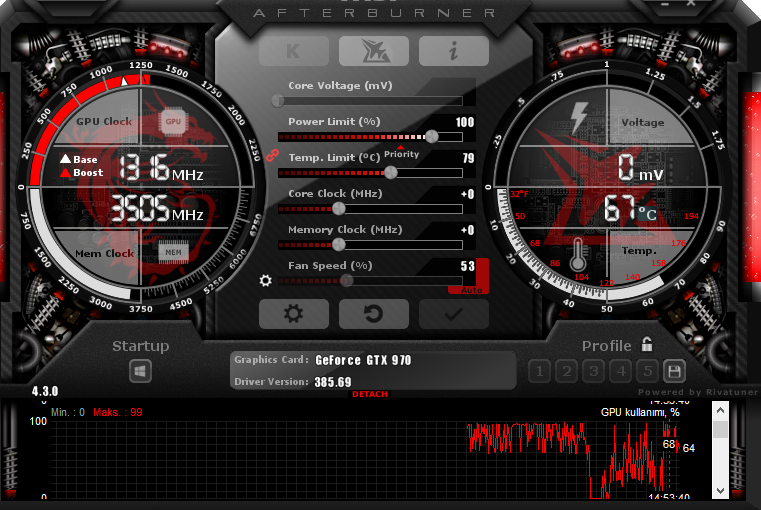Apply settings with the checkmark button

(x=453, y=314)
